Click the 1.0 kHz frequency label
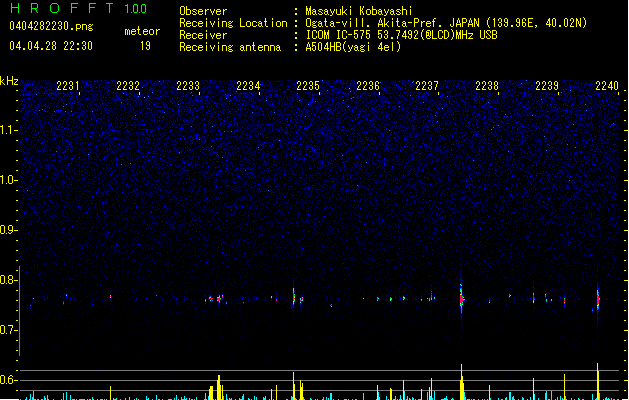Screen dimensions: 629x400 (x=8, y=180)
